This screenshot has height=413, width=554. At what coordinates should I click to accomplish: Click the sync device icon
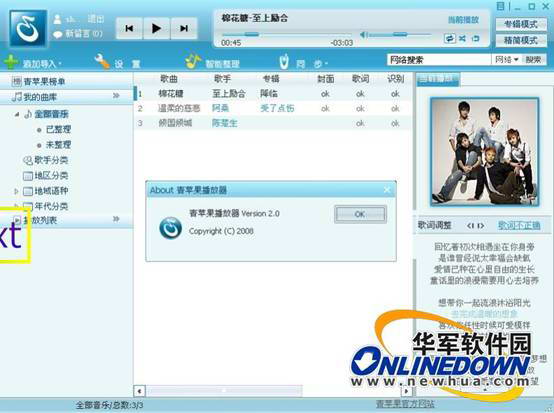pos(284,61)
